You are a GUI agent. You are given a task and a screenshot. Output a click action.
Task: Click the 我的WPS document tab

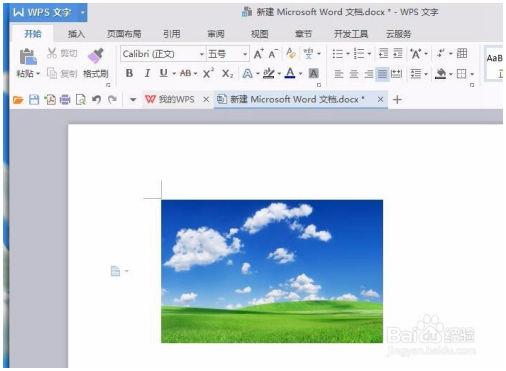pos(170,99)
